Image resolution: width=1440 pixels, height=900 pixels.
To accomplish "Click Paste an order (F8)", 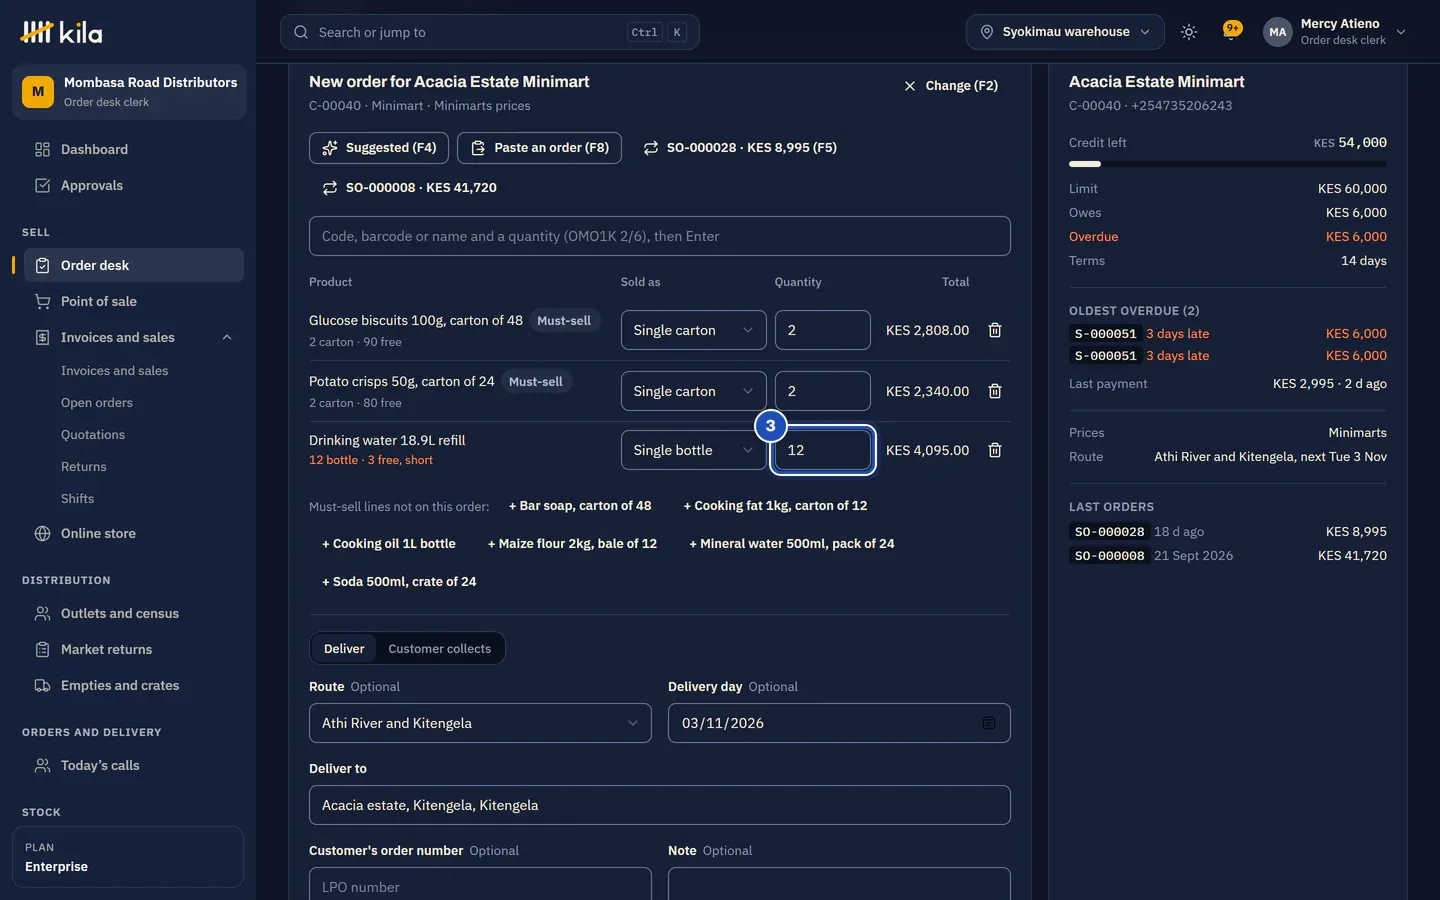I will [x=539, y=148].
